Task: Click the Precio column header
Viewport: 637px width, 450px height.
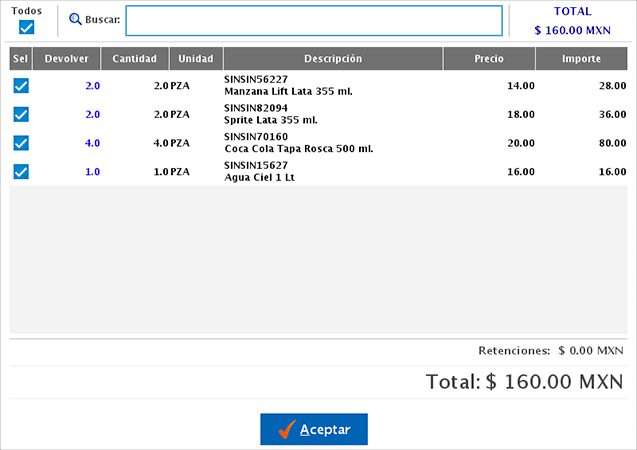Action: point(489,58)
